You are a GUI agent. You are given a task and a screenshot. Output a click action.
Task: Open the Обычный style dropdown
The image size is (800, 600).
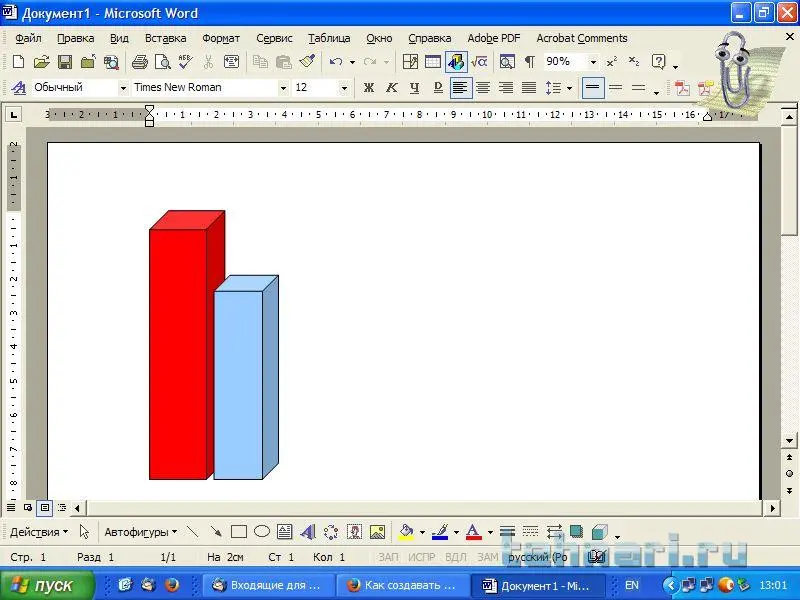[123, 88]
